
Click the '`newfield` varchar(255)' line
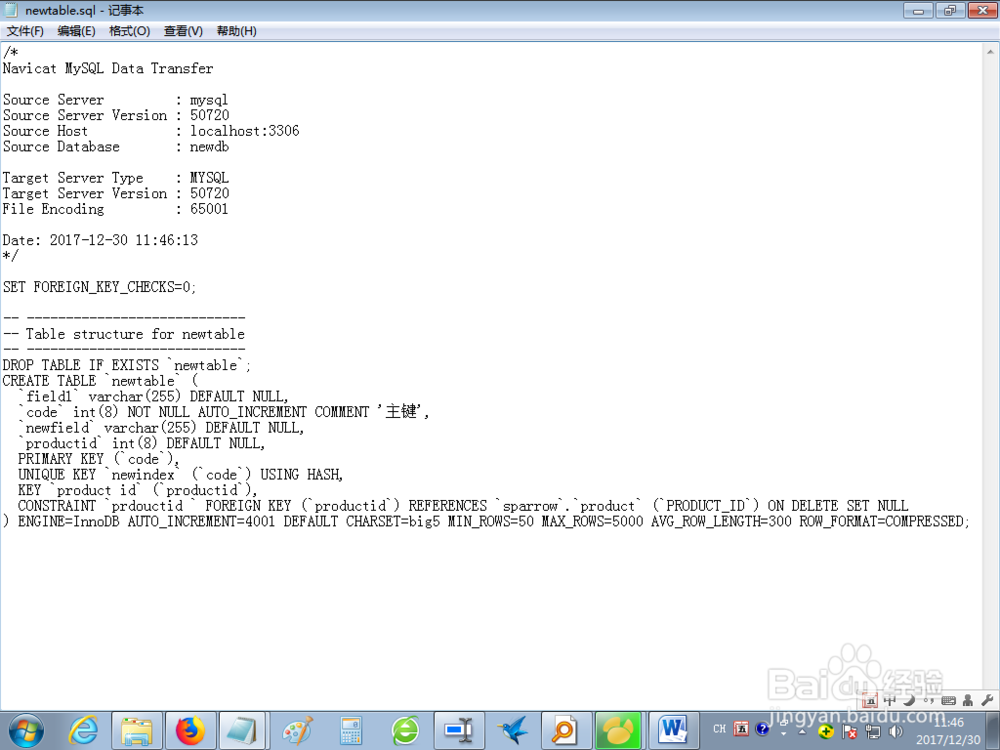tap(161, 428)
